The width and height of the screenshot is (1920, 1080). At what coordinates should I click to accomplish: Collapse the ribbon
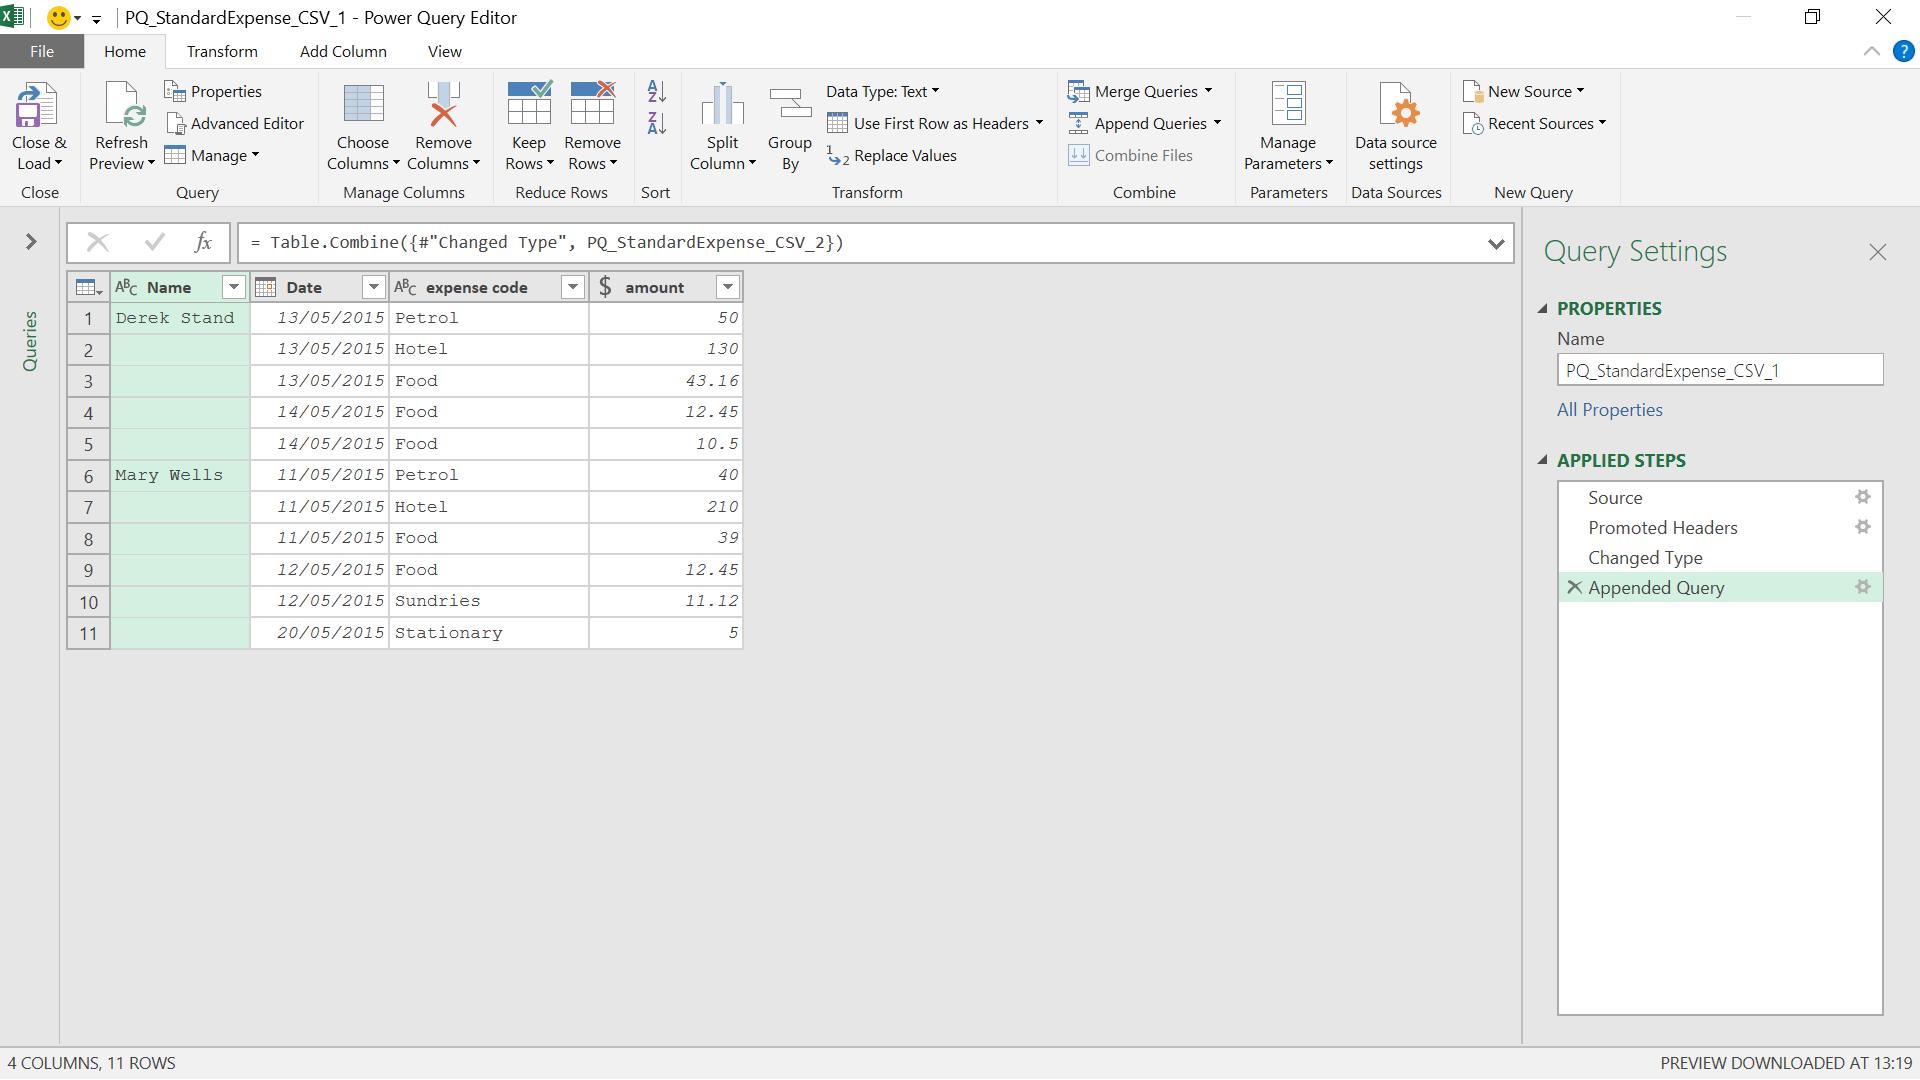(x=1871, y=51)
